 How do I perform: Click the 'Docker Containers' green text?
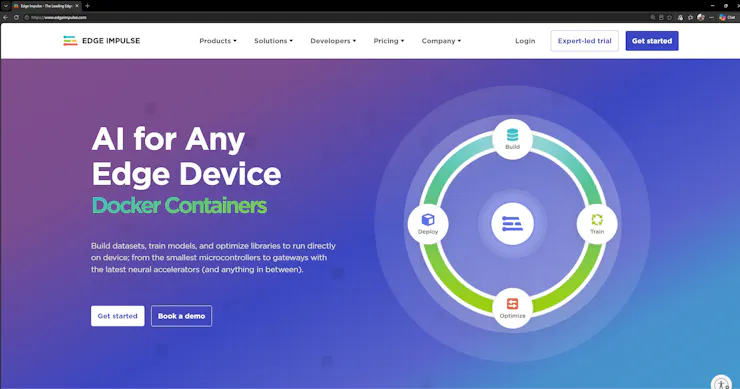[x=179, y=205]
